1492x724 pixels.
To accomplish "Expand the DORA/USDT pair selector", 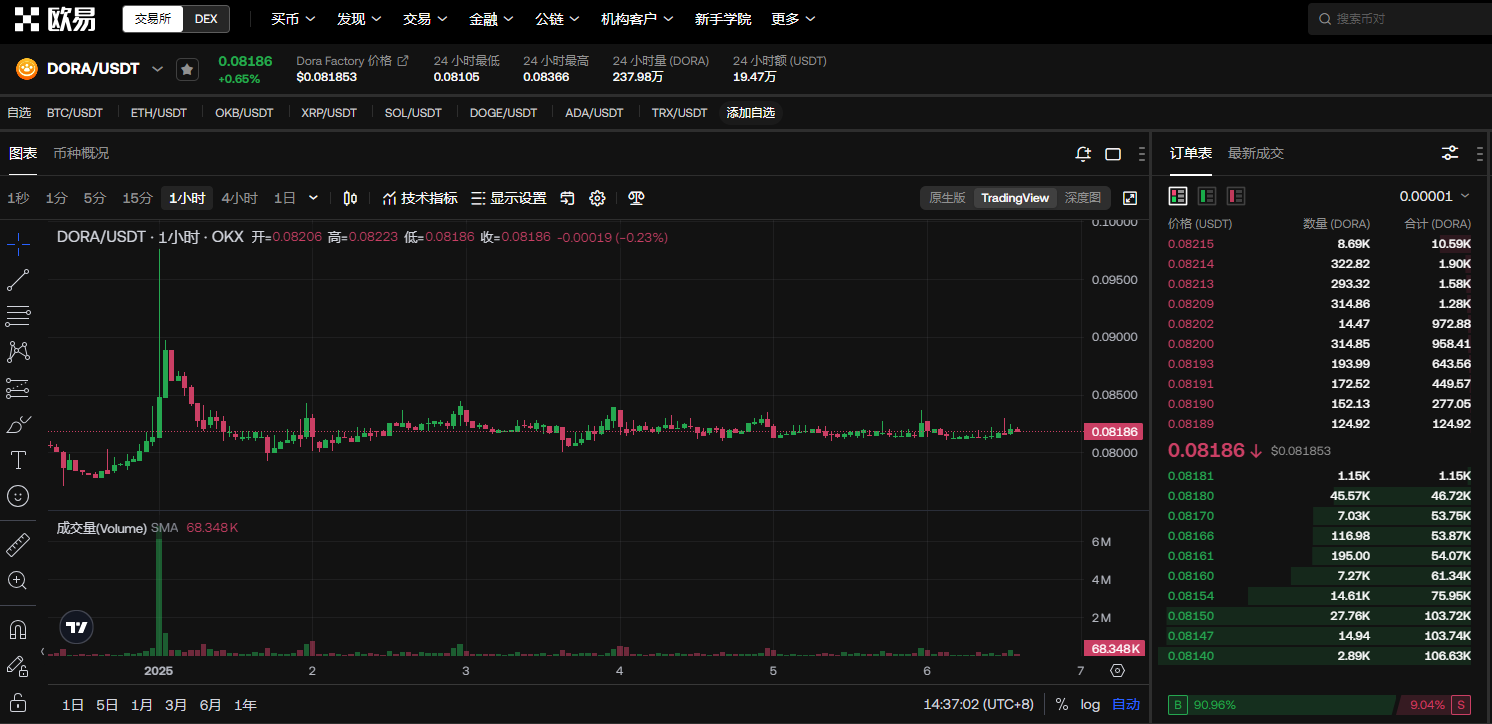I will tap(157, 69).
